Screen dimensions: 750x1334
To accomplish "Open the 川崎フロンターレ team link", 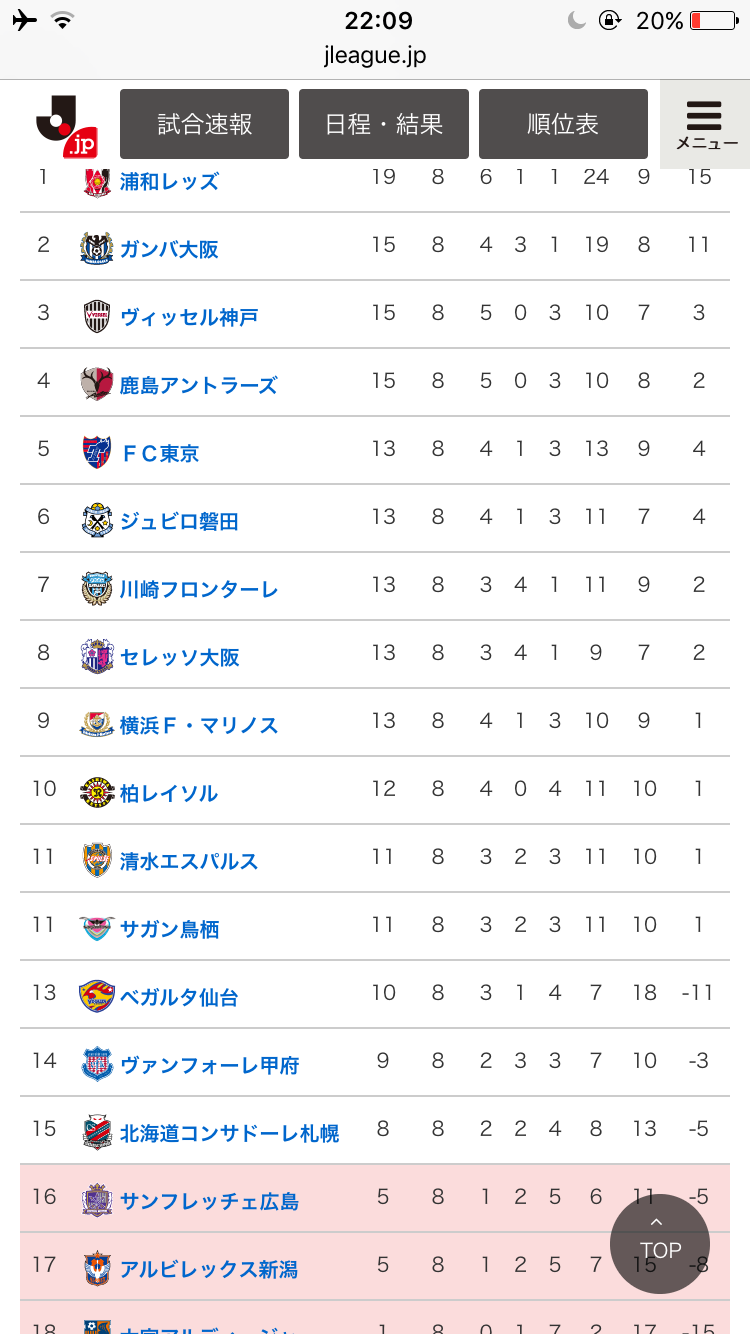I will (x=199, y=589).
